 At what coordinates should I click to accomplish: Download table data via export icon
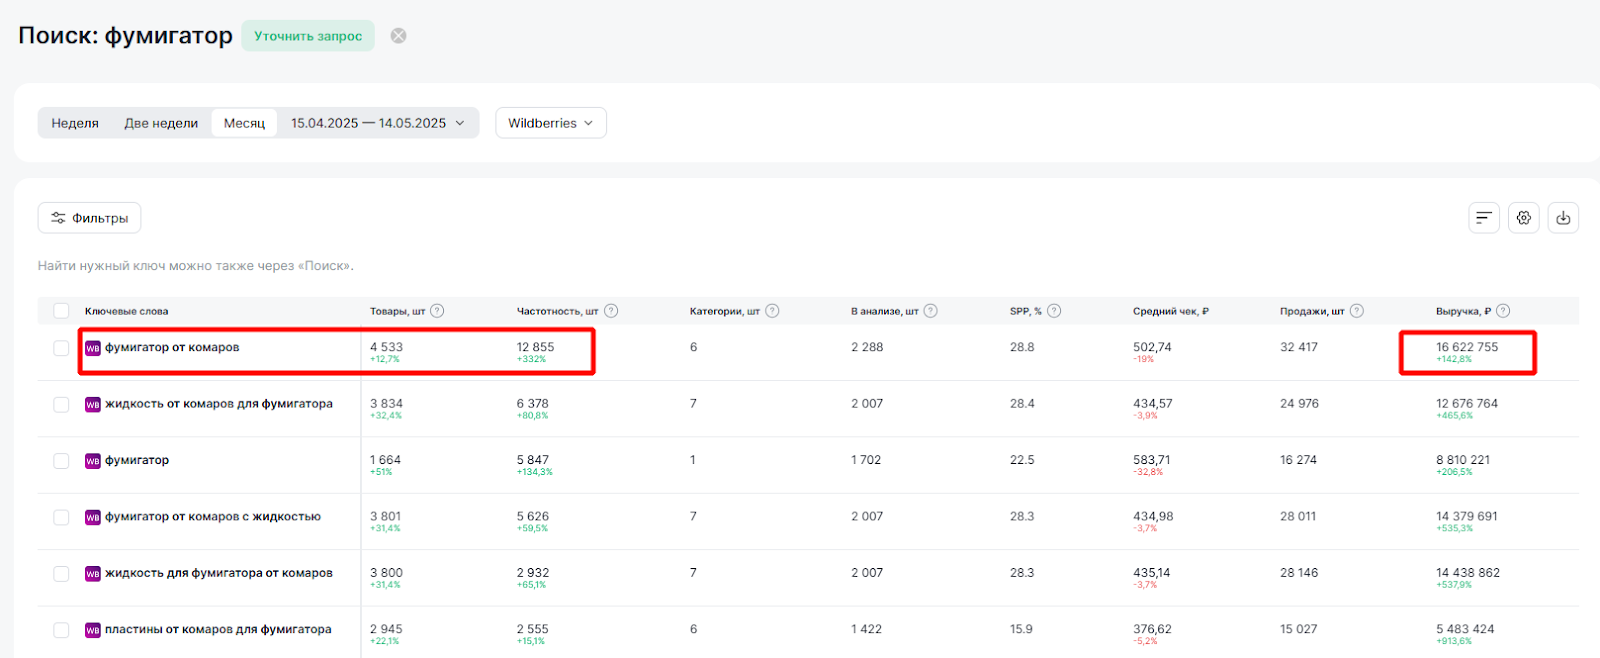point(1563,218)
